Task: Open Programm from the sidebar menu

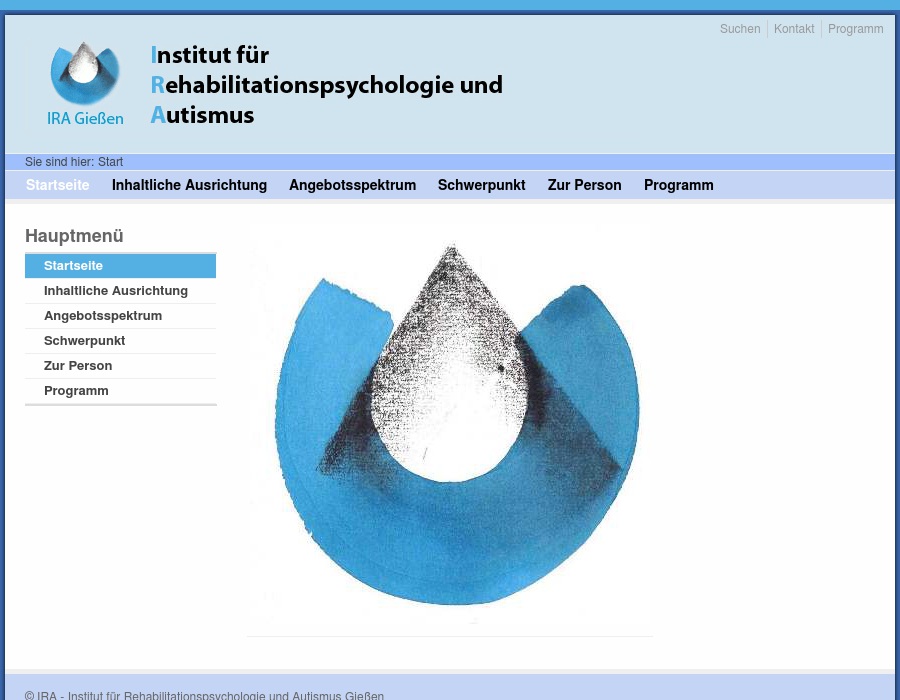Action: pos(76,390)
